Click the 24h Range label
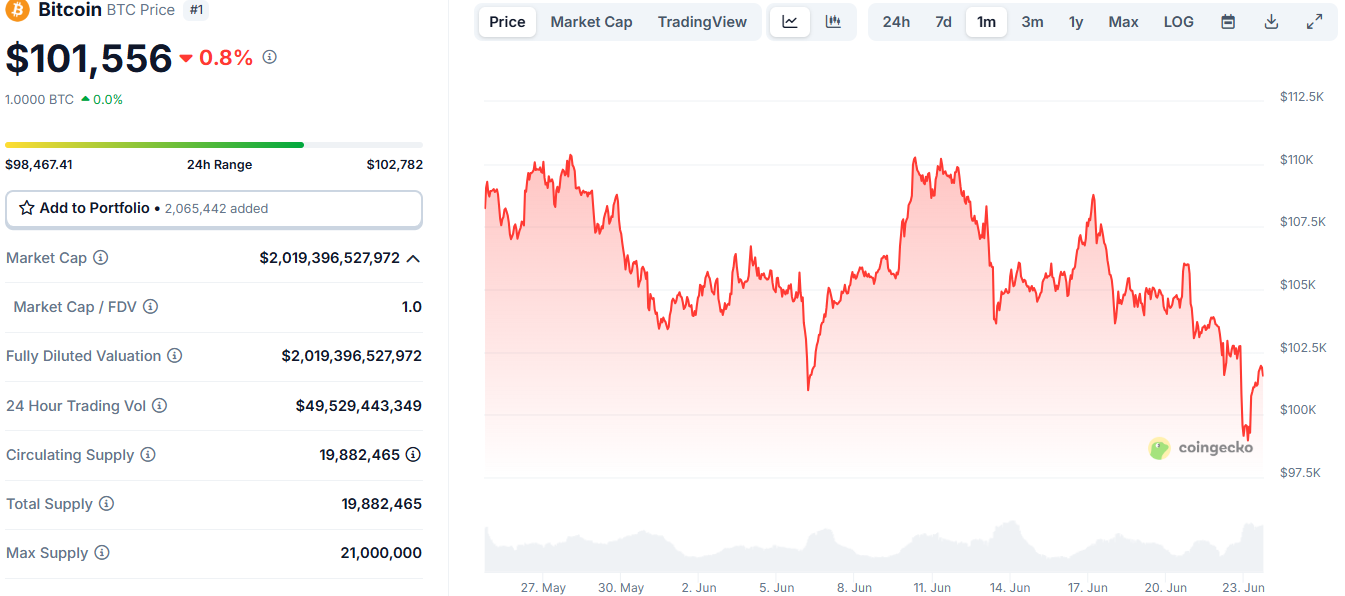This screenshot has width=1345, height=596. click(219, 165)
